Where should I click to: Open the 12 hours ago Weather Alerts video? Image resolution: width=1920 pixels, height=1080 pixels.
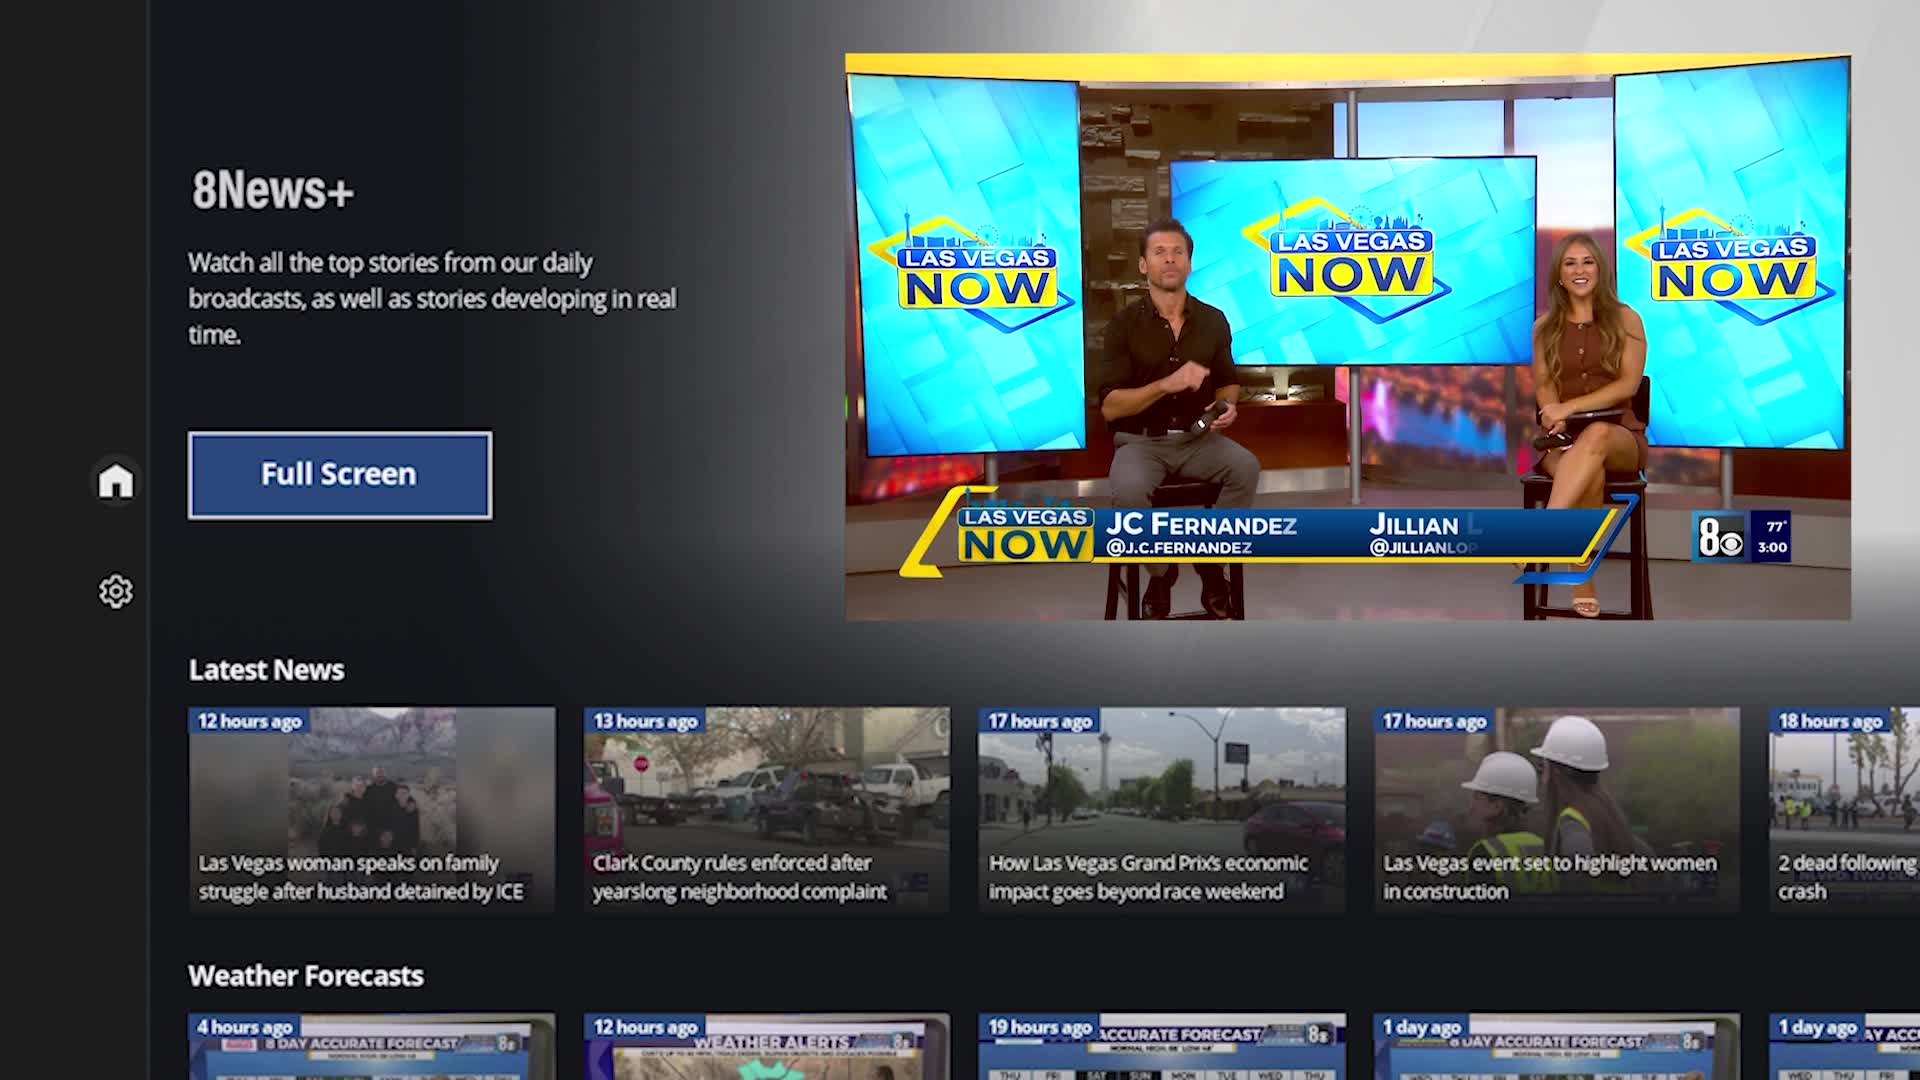point(767,1046)
